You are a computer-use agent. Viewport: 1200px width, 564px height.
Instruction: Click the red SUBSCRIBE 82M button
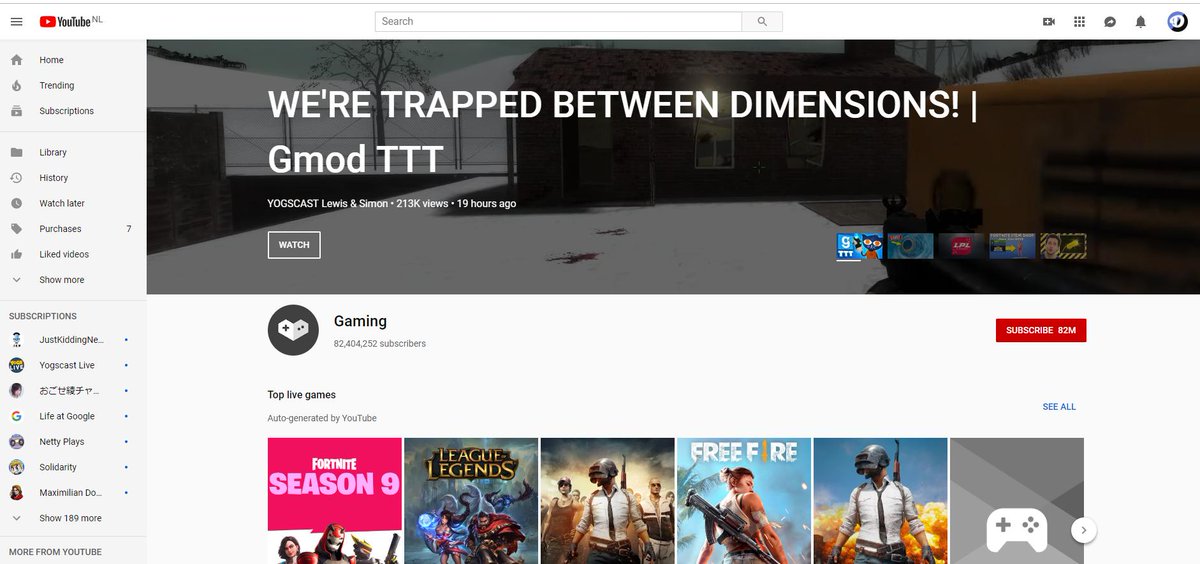tap(1041, 330)
